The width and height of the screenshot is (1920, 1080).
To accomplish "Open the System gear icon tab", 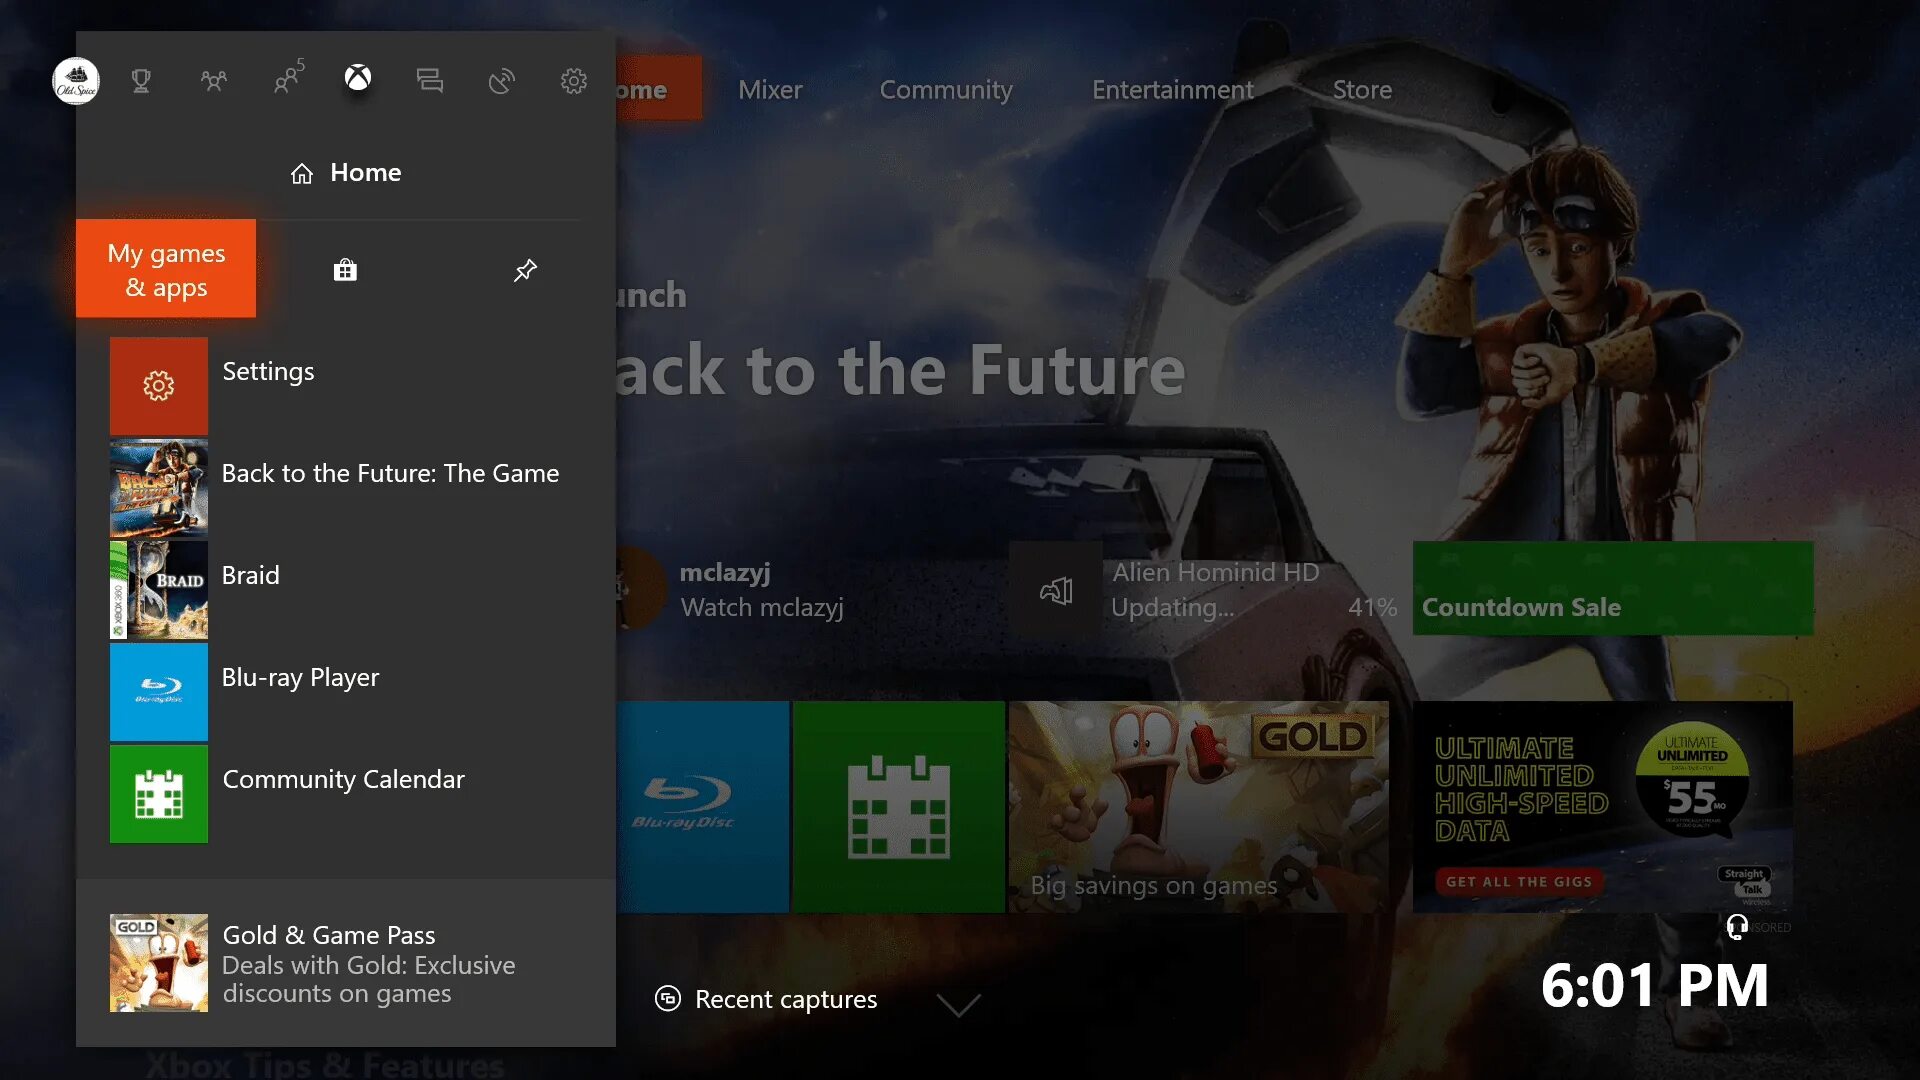I will click(x=573, y=81).
